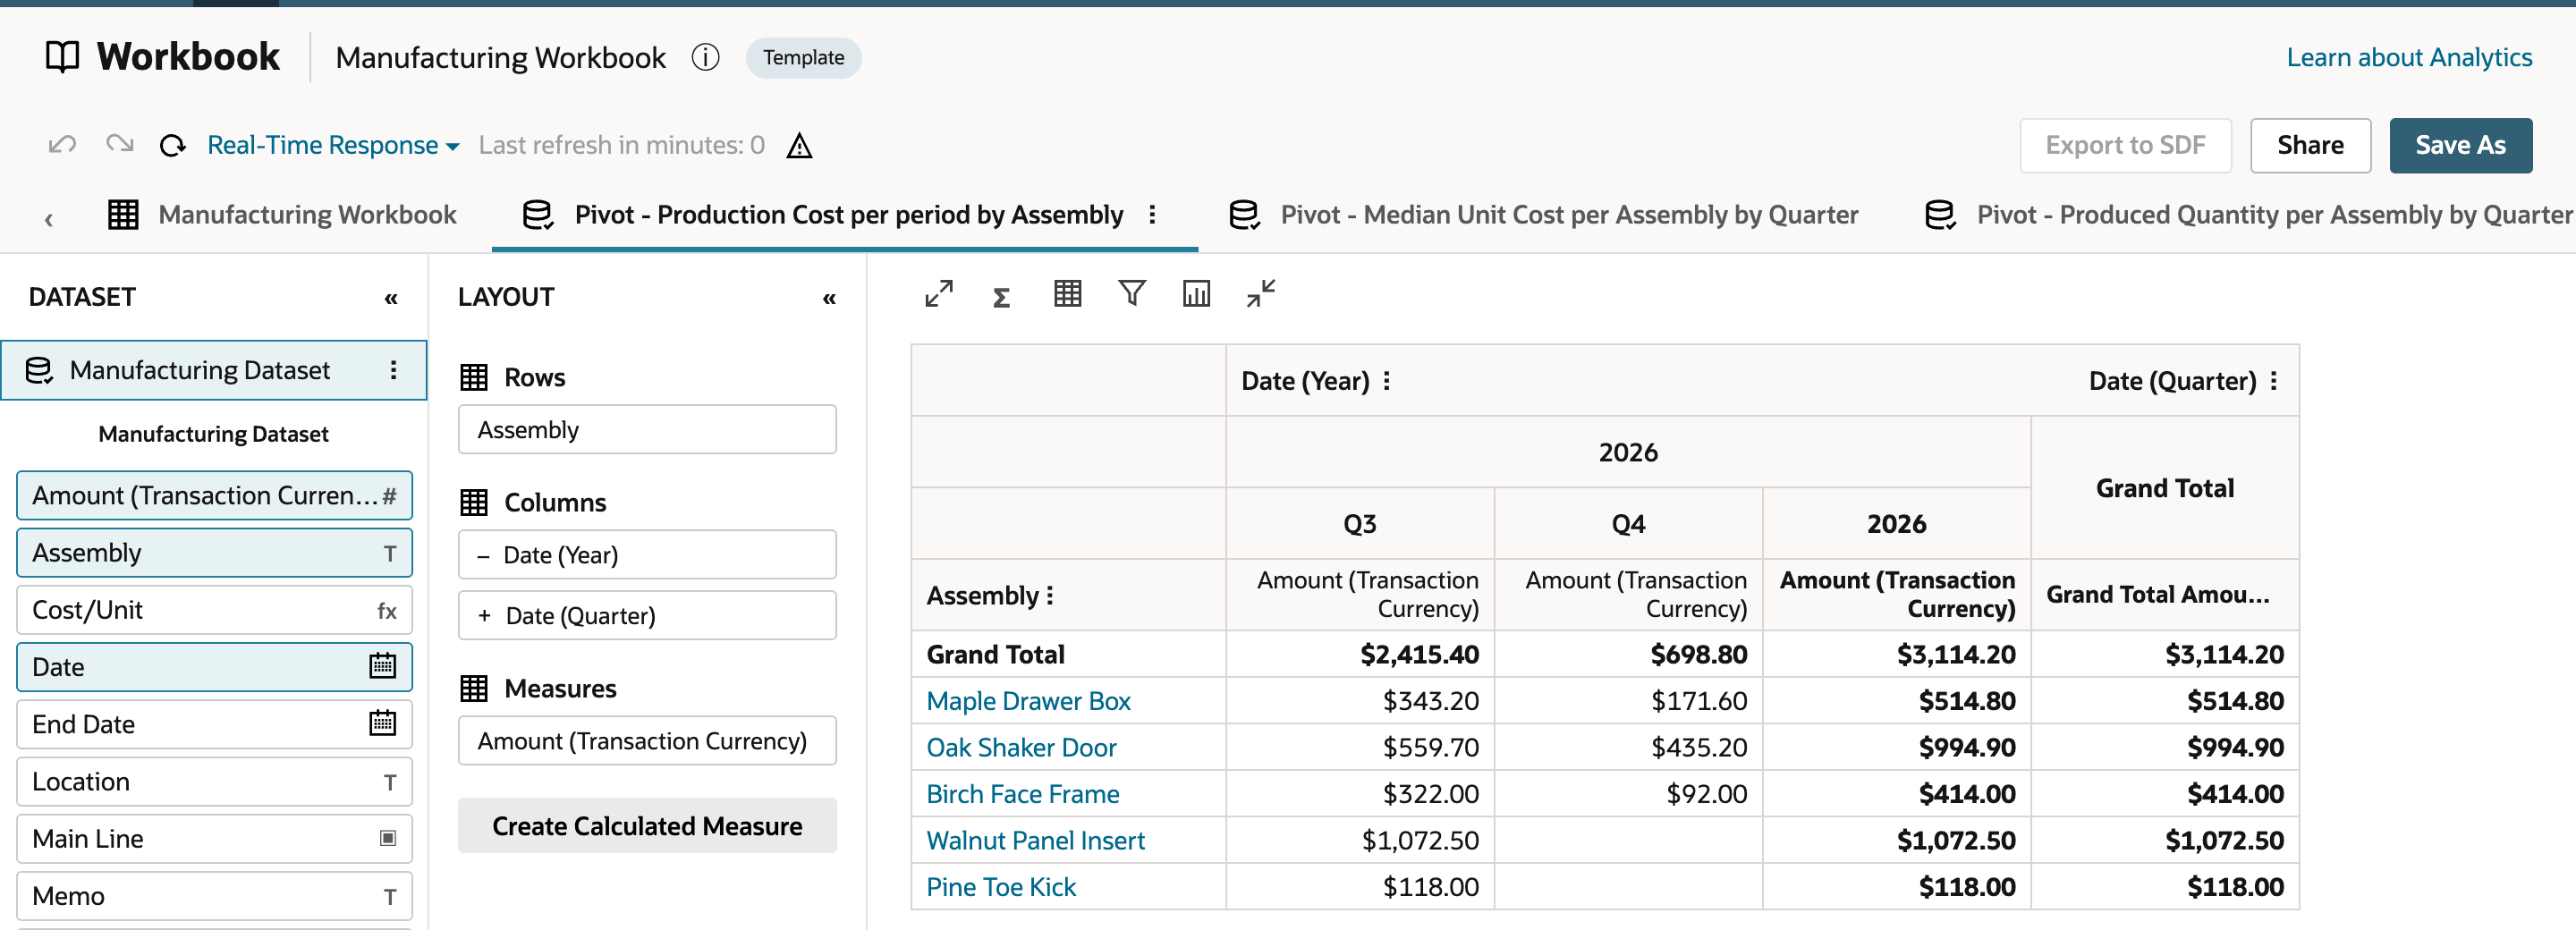Open the active pivot tab options menu
The width and height of the screenshot is (2576, 930).
pyautogui.click(x=1152, y=215)
